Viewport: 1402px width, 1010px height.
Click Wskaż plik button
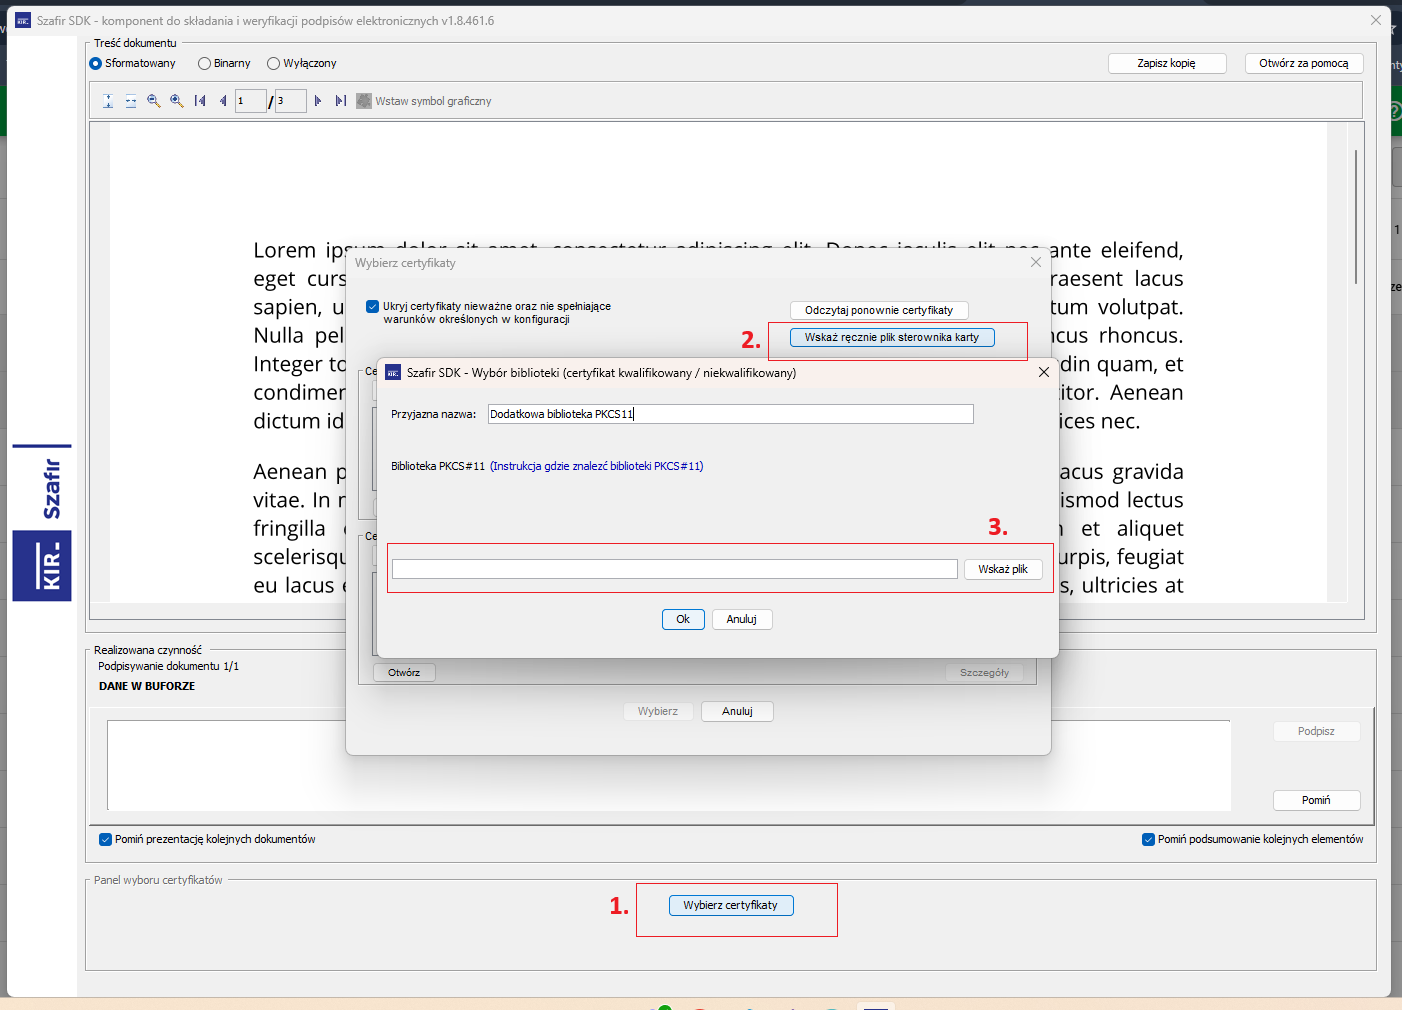click(x=1003, y=569)
